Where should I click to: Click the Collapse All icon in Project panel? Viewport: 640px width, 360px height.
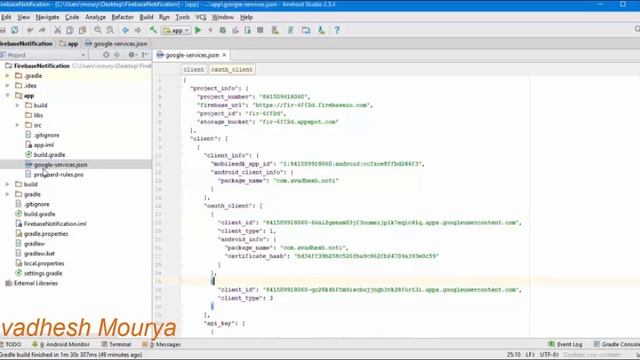coord(117,55)
